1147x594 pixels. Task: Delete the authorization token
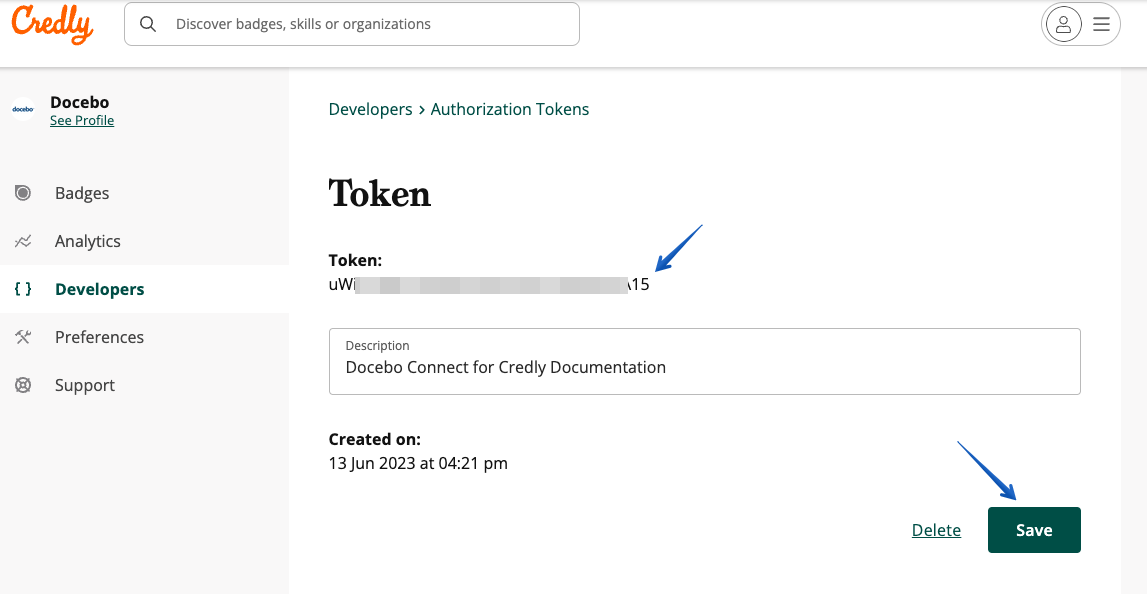tap(936, 530)
